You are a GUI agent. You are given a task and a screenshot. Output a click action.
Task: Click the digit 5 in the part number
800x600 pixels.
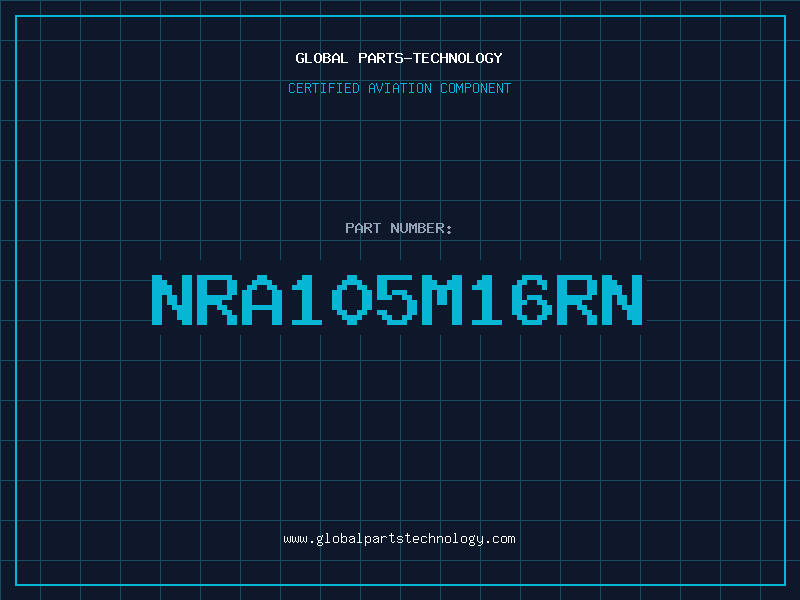[x=397, y=300]
